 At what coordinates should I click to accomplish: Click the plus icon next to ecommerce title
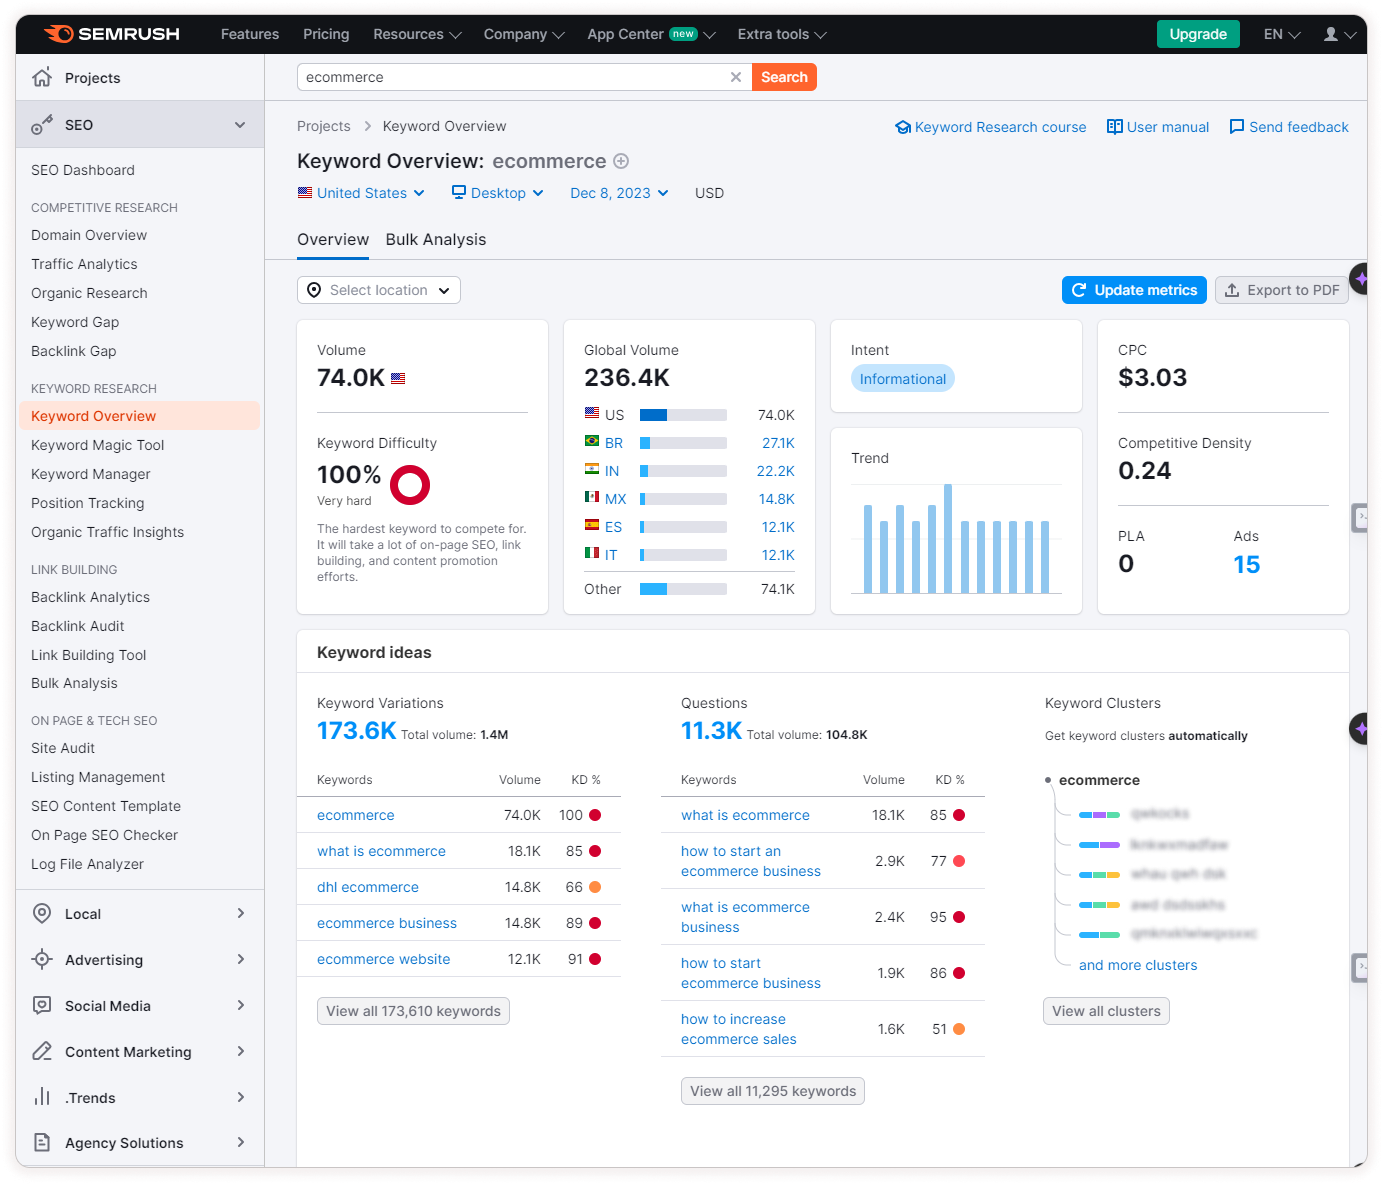621,161
